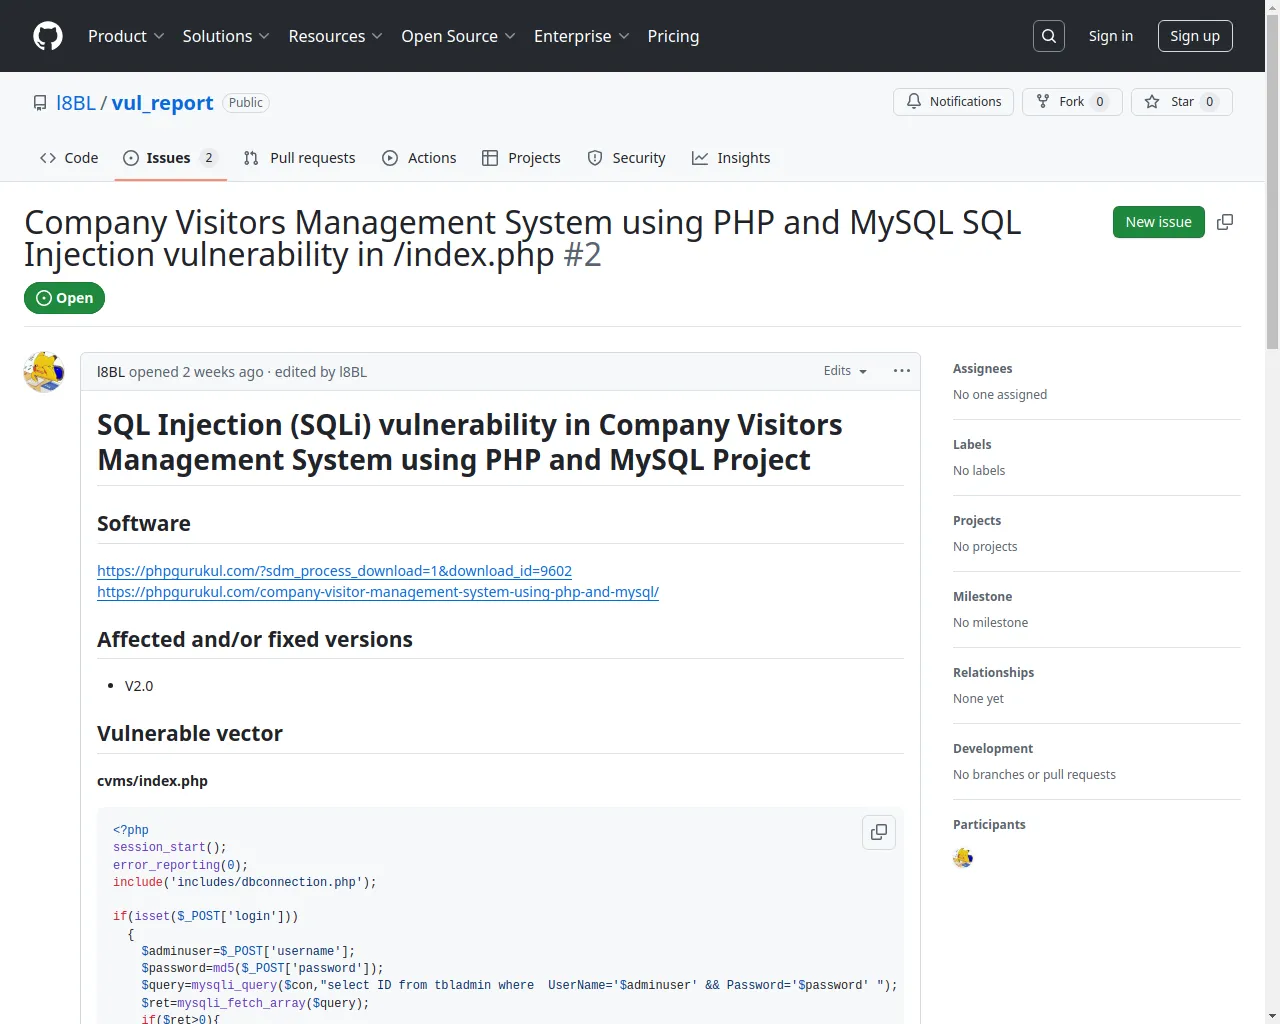Click the 'Assignees' sidebar heading
The image size is (1280, 1024).
pyautogui.click(x=982, y=369)
